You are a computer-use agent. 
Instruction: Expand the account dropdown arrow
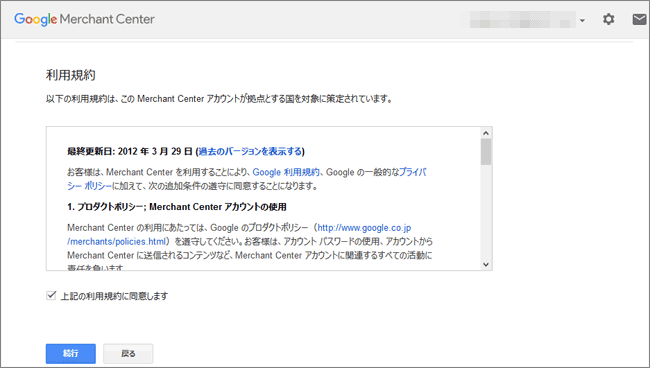[582, 20]
